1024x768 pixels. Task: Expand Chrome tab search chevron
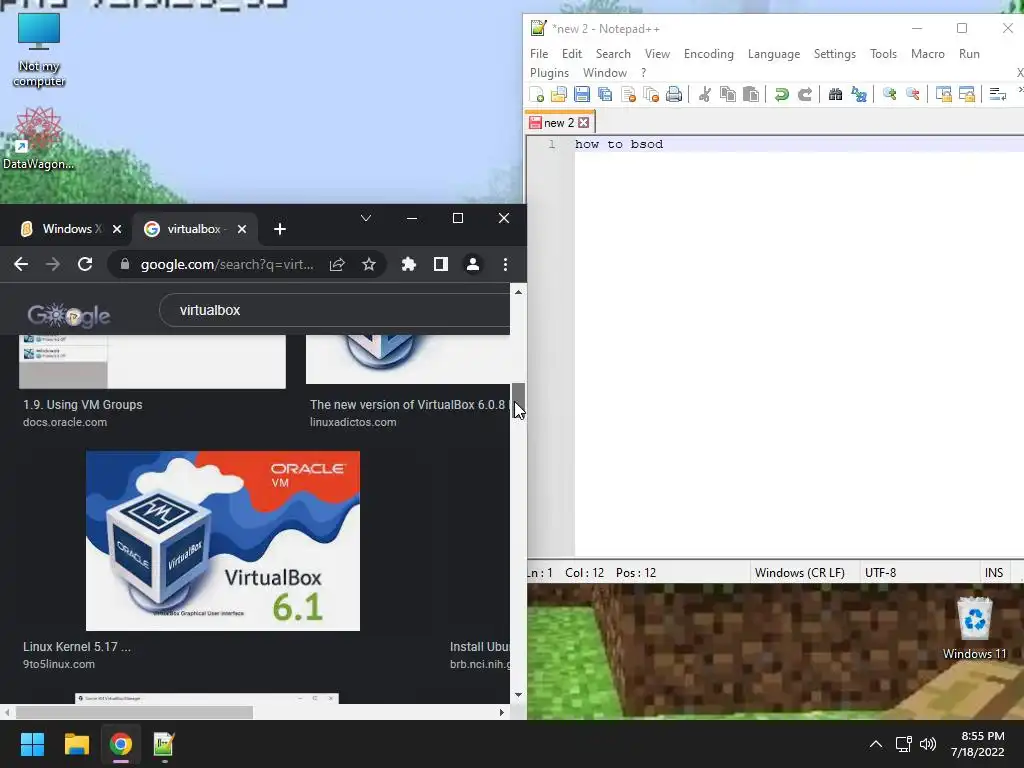tap(366, 218)
